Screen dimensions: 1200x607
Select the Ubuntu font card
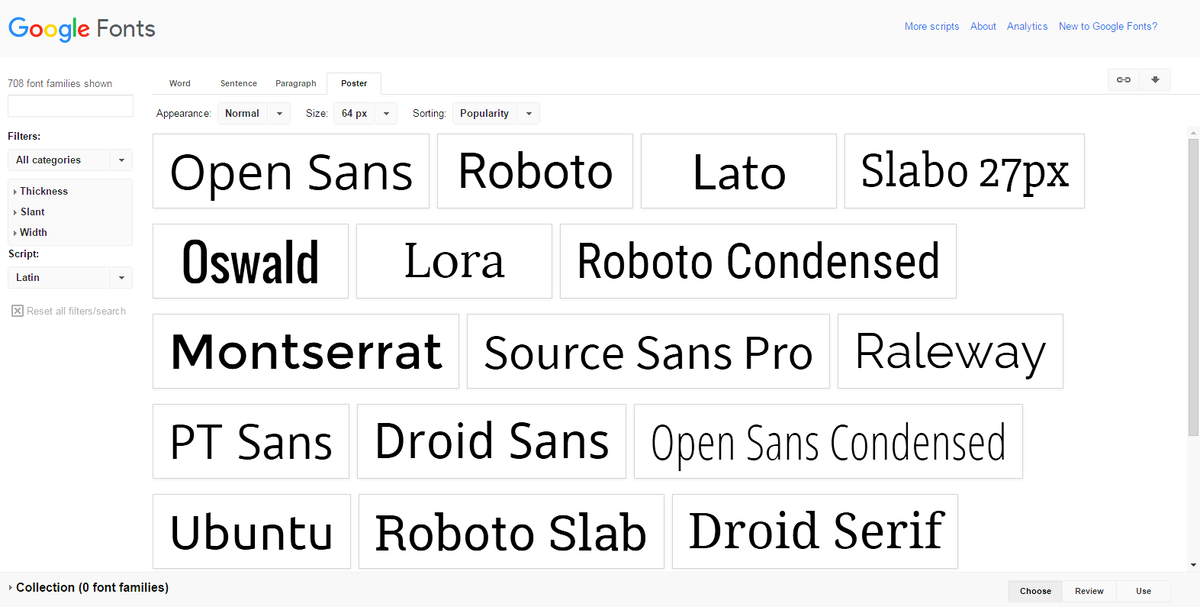tap(252, 531)
